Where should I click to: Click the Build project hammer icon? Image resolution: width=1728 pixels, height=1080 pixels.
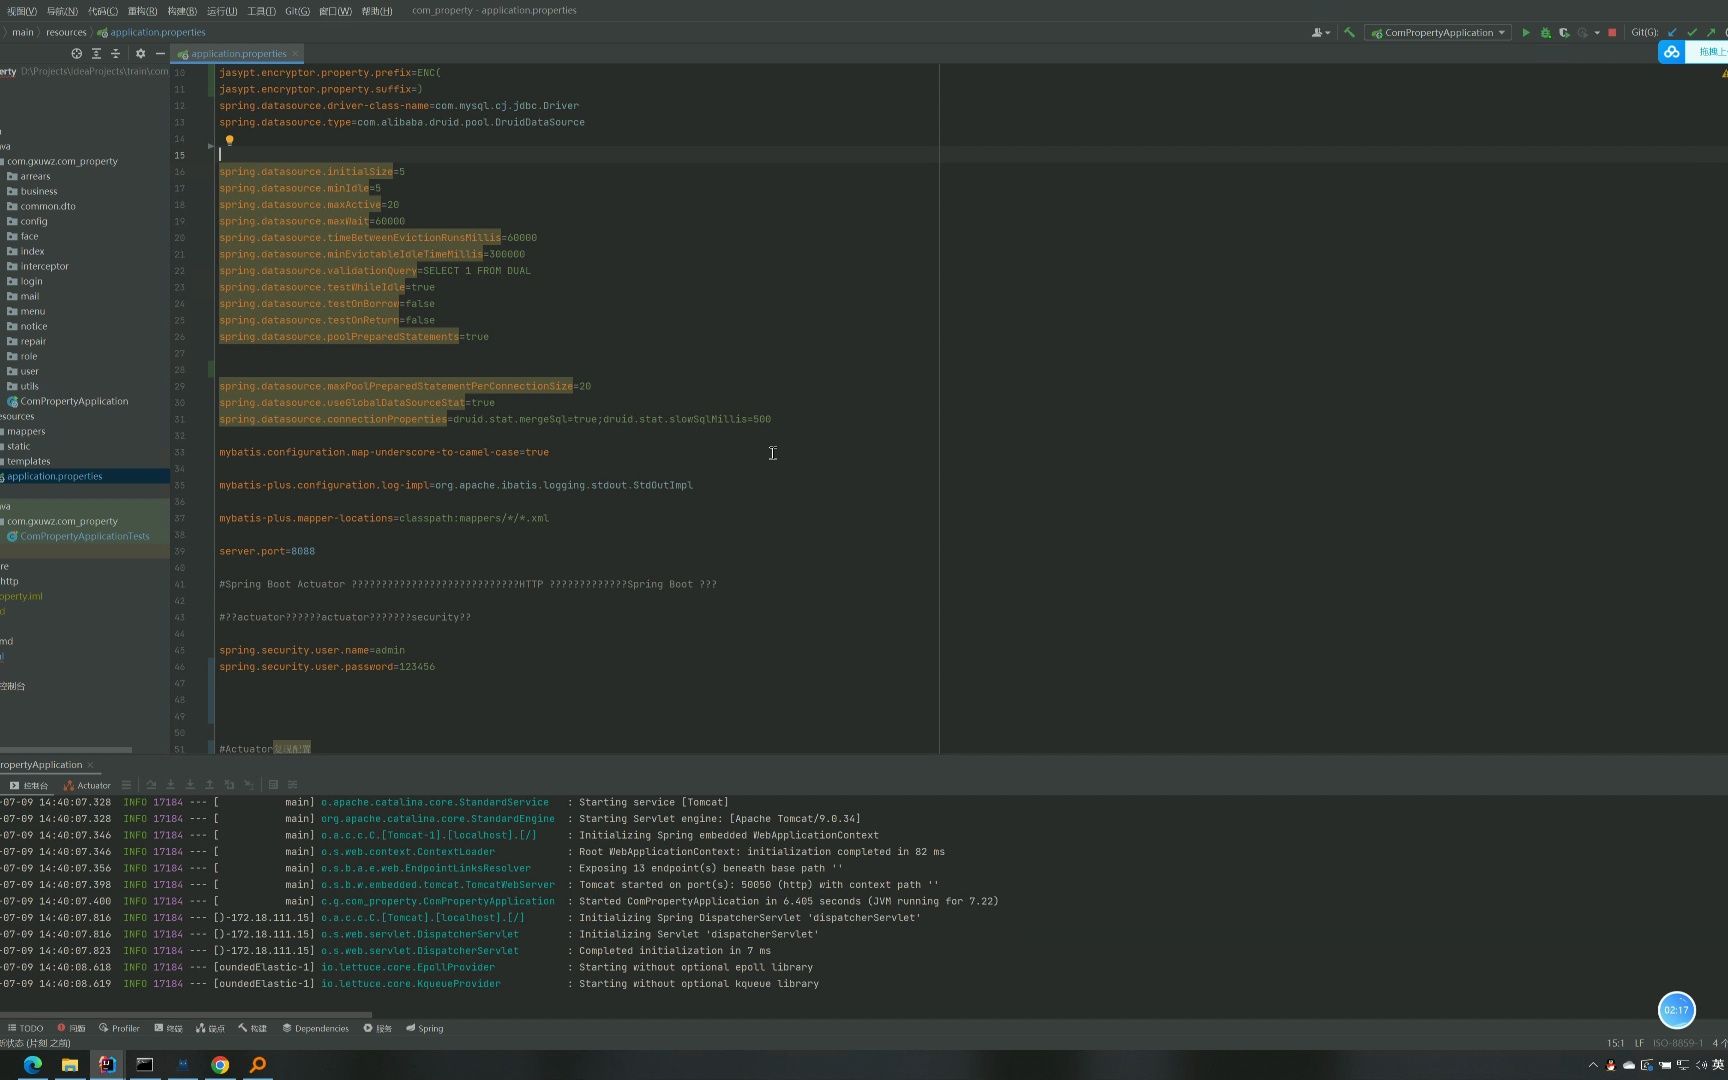coord(1349,32)
